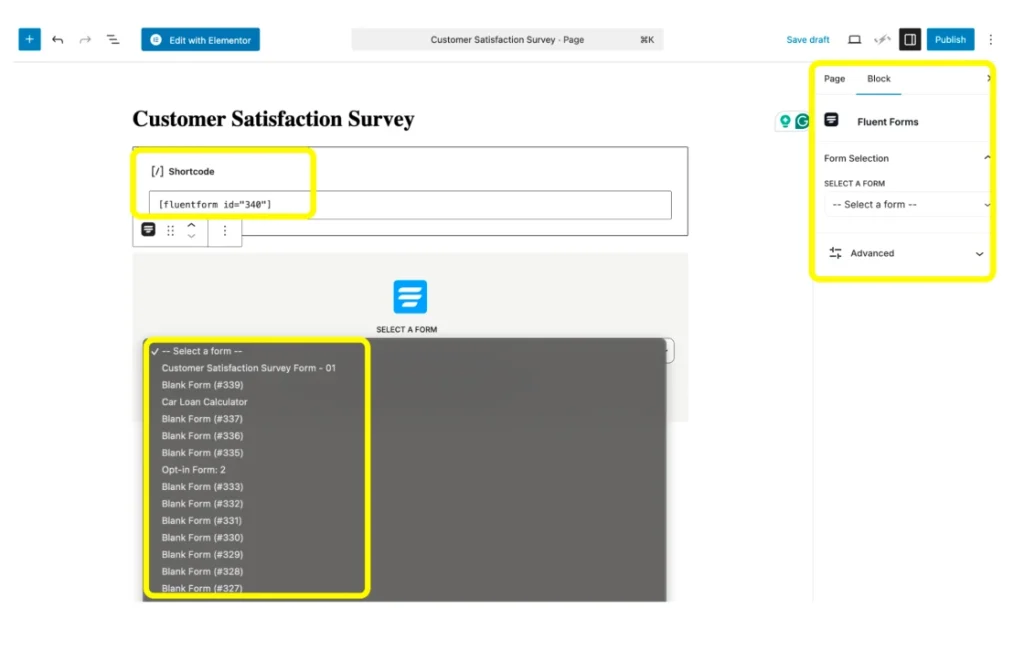The image size is (1024, 651).
Task: Click the blue Fluent Forms logo in block
Action: (x=410, y=297)
